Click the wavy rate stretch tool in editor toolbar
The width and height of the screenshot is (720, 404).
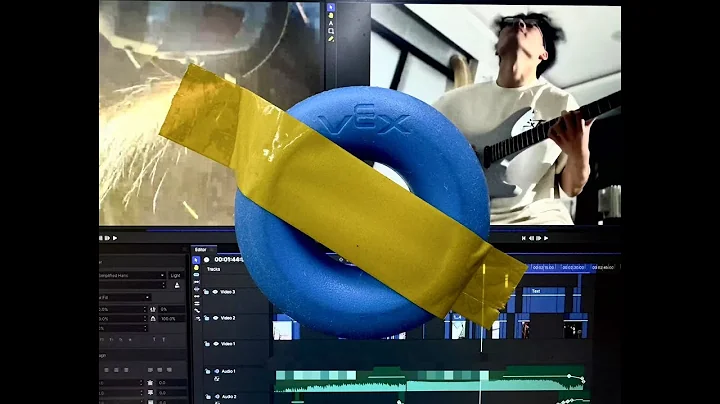[197, 311]
